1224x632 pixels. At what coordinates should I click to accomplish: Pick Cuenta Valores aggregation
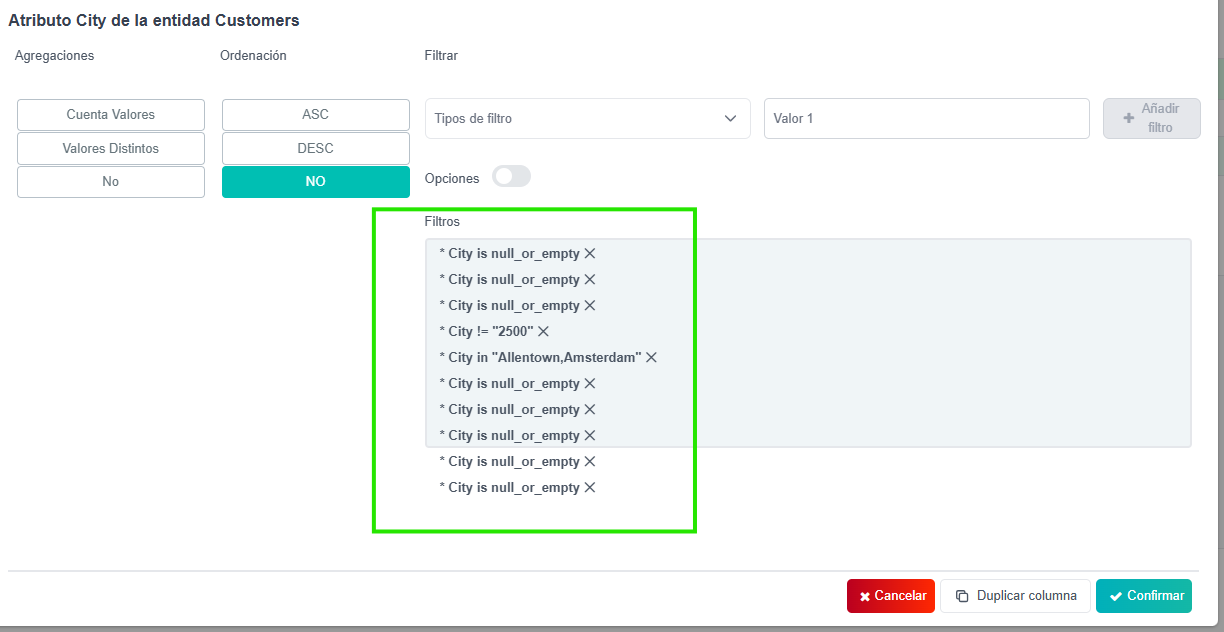111,115
